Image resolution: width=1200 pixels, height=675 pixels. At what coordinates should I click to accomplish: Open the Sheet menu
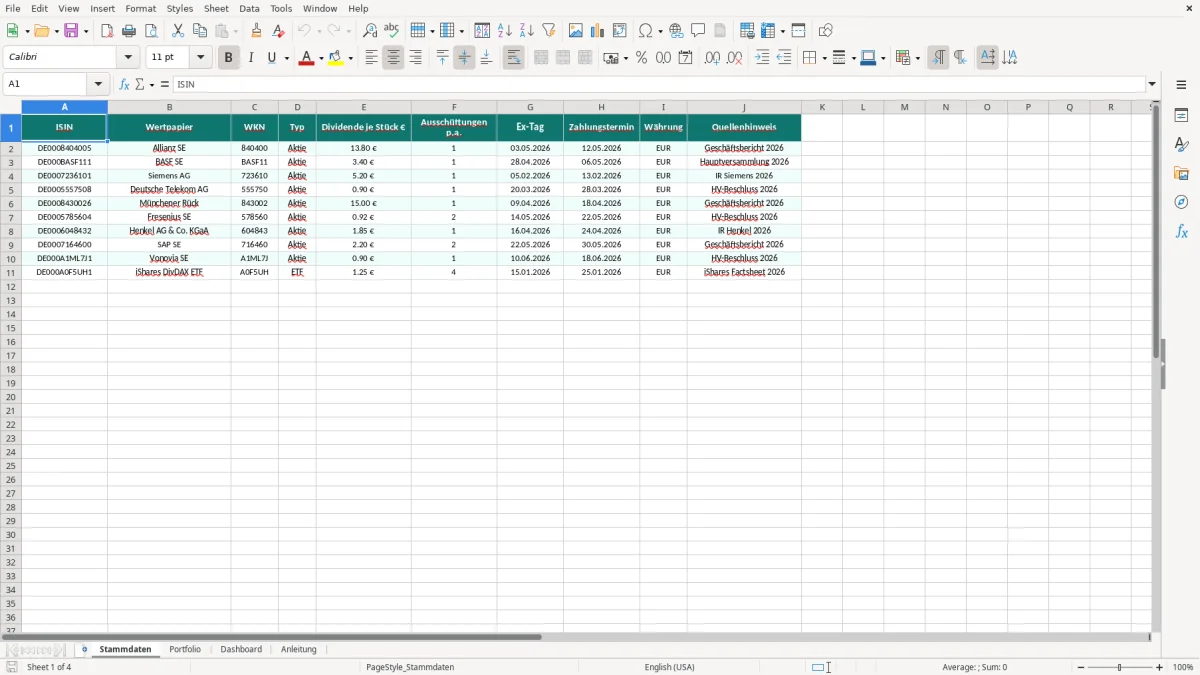coord(216,8)
